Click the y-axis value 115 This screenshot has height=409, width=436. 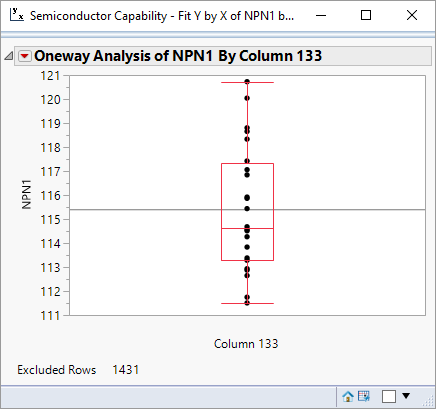pos(50,220)
